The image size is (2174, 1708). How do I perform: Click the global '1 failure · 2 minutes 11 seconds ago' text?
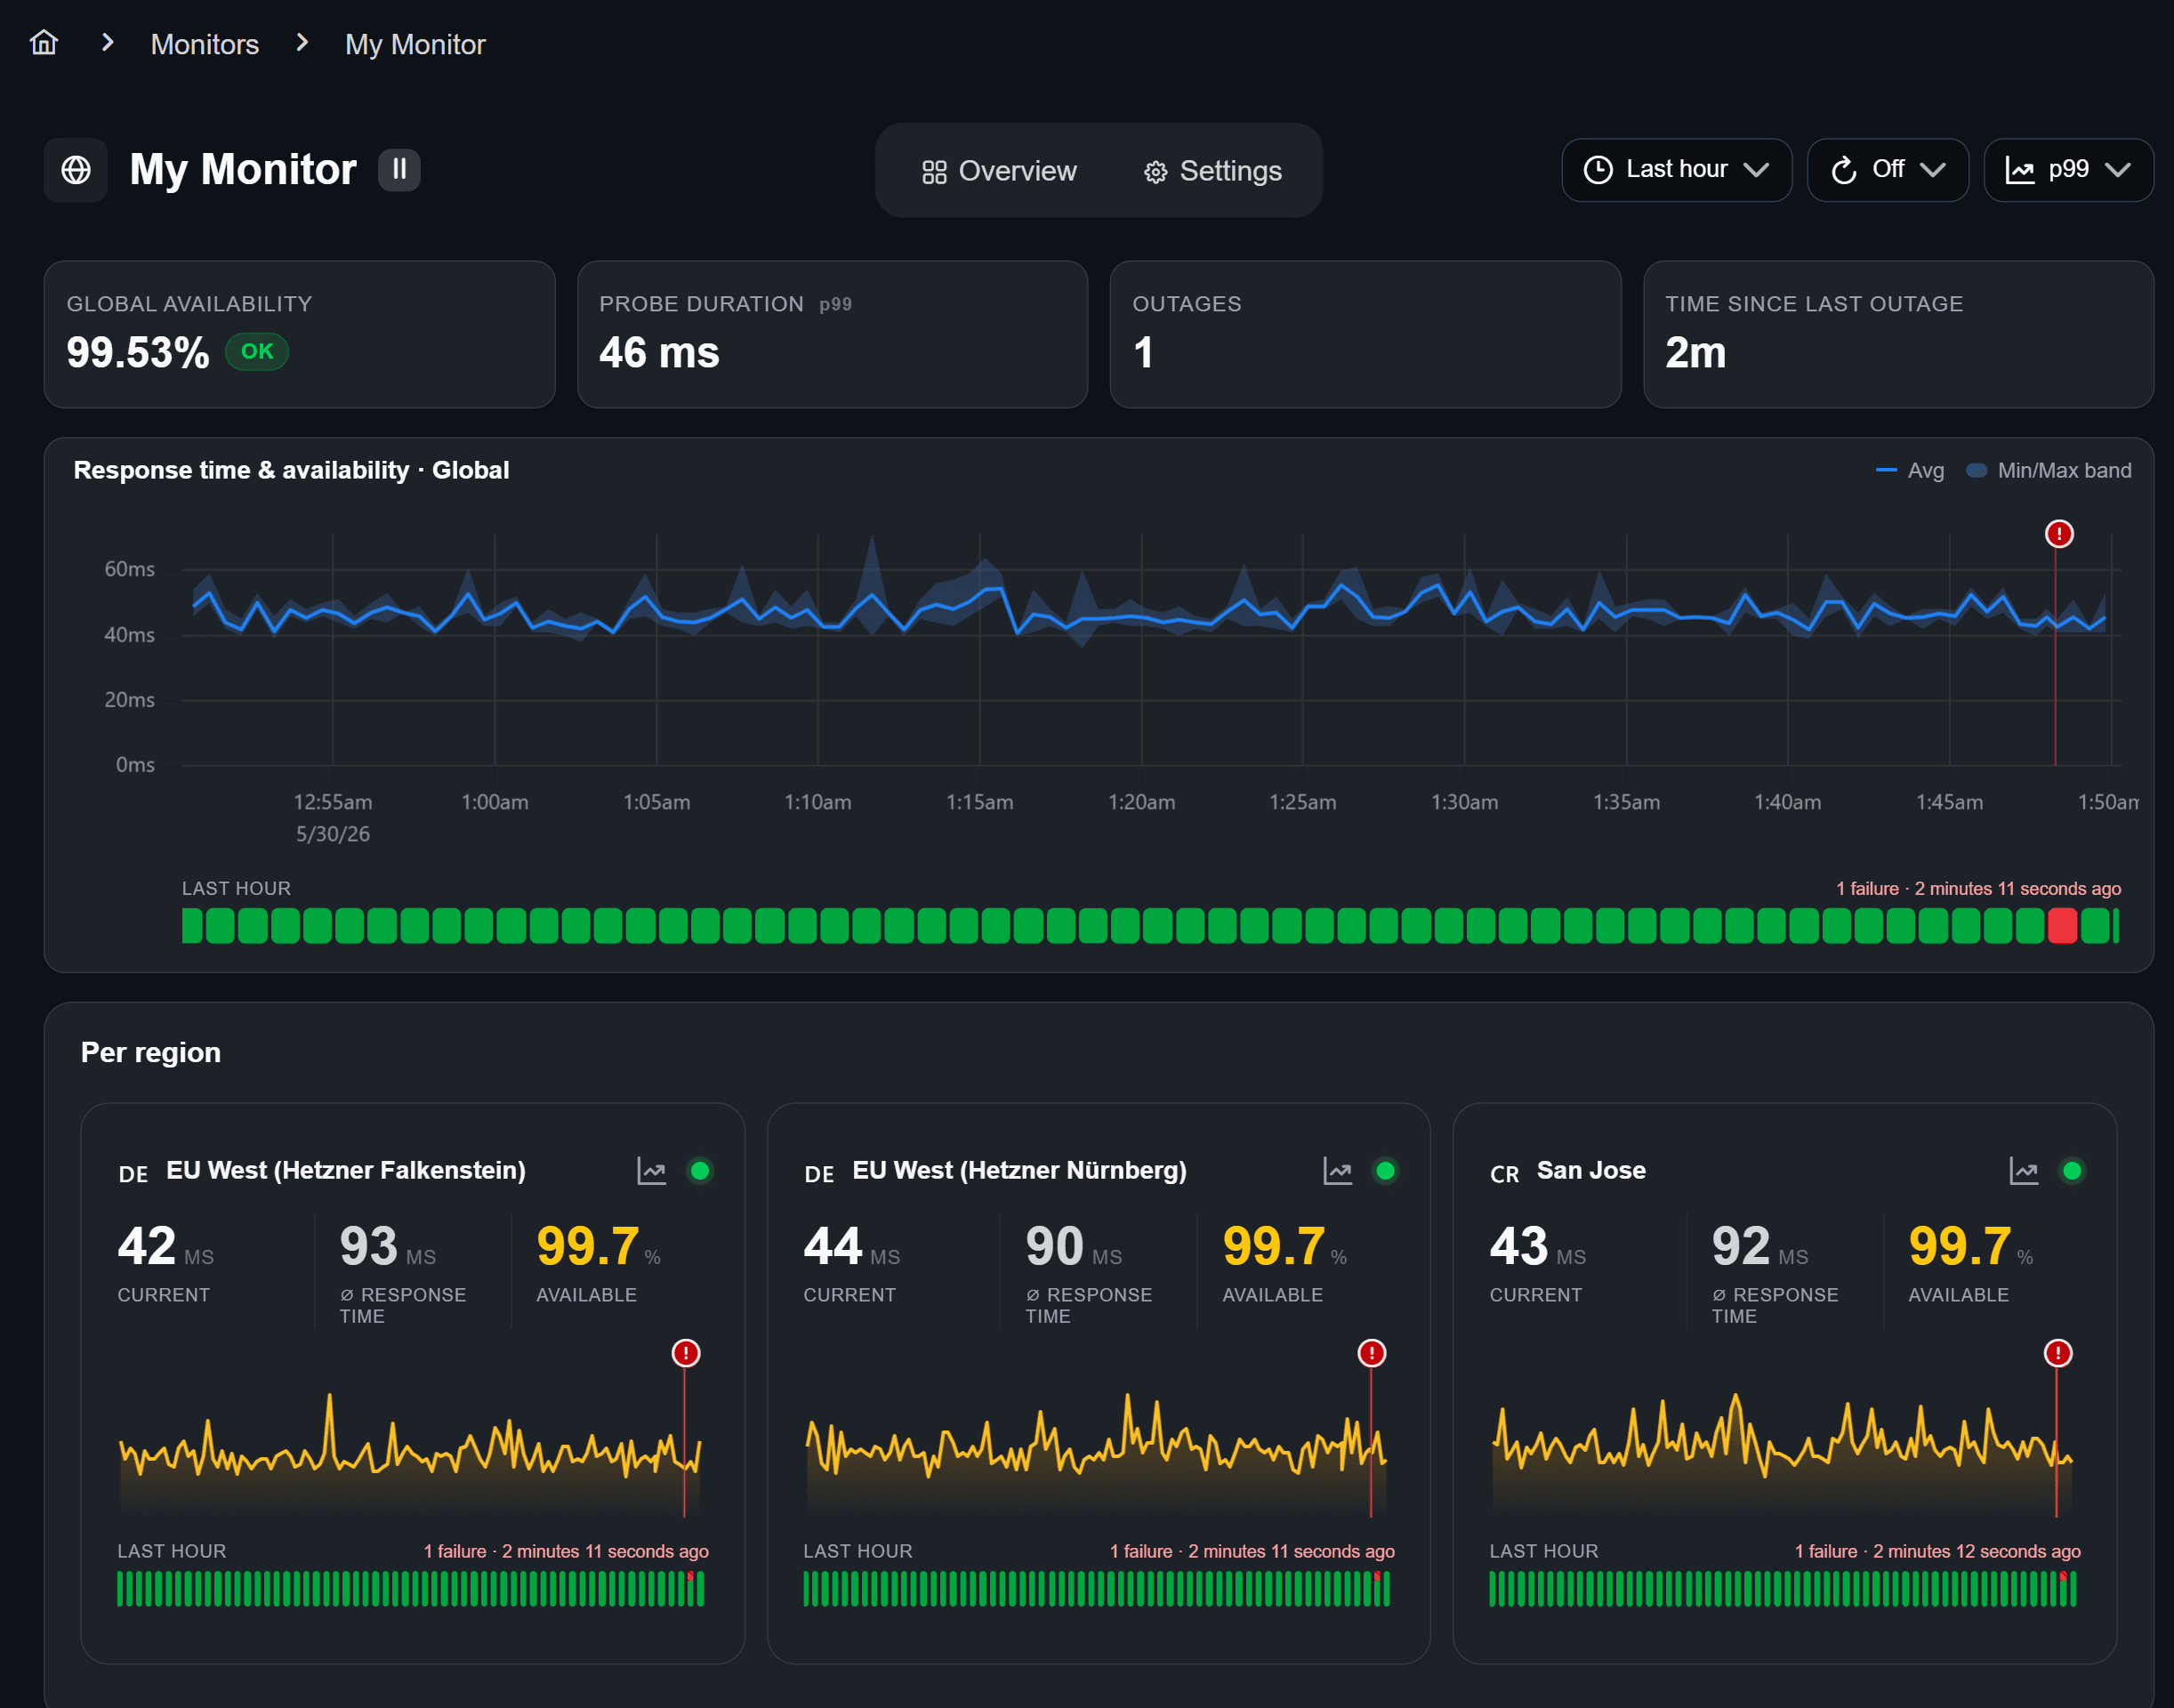click(1977, 888)
